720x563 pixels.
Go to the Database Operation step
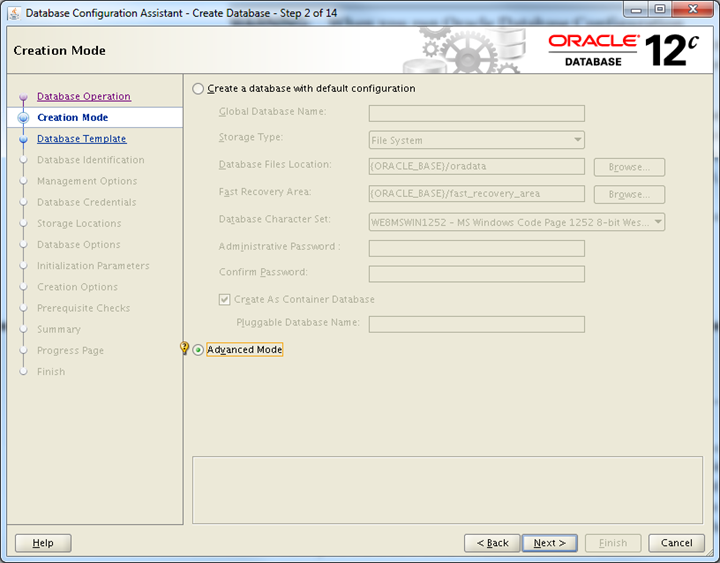(x=84, y=96)
